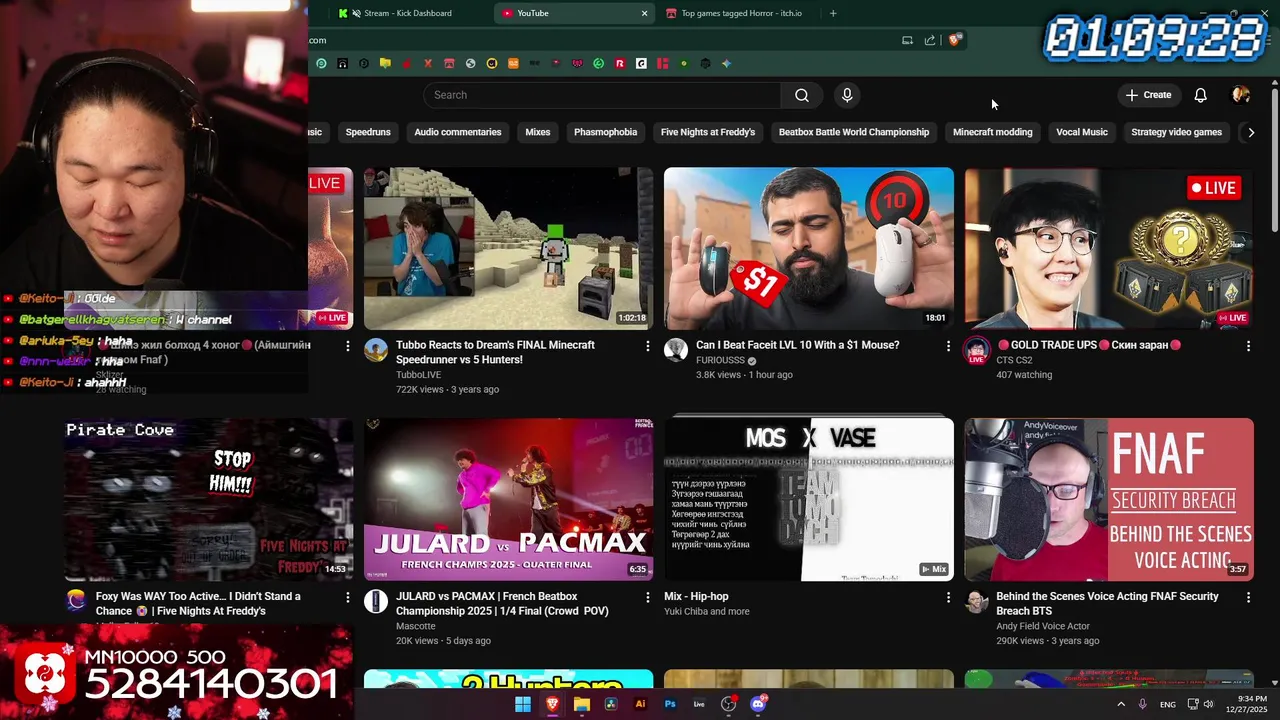Screen dimensions: 1280x720
Task: Show hidden system tray icons
Action: (1120, 704)
